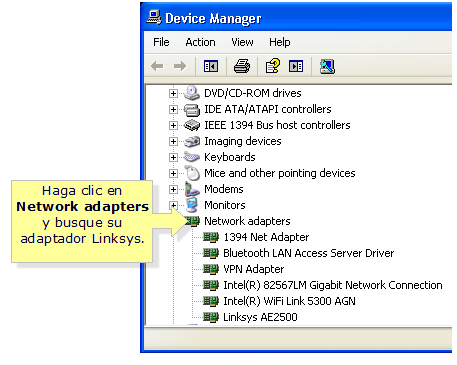Screen dimensions: 457x365
Task: Click the VPN Adapter card icon
Action: (x=211, y=269)
